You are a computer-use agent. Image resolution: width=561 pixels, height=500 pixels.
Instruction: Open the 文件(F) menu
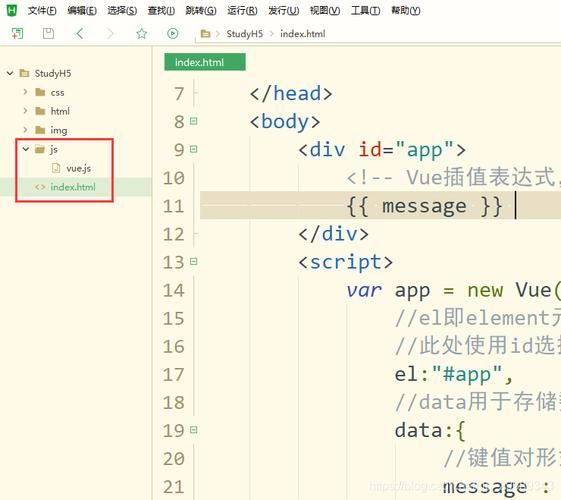pos(42,11)
